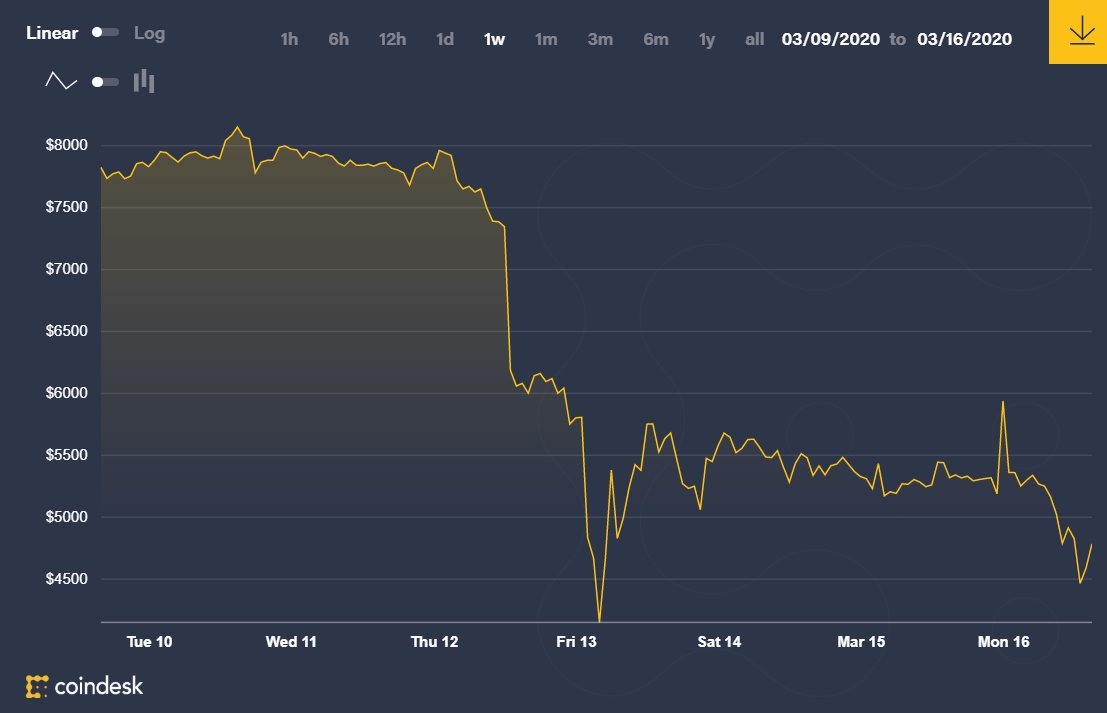Show the 1m price range
This screenshot has height=713, width=1107.
tap(546, 39)
